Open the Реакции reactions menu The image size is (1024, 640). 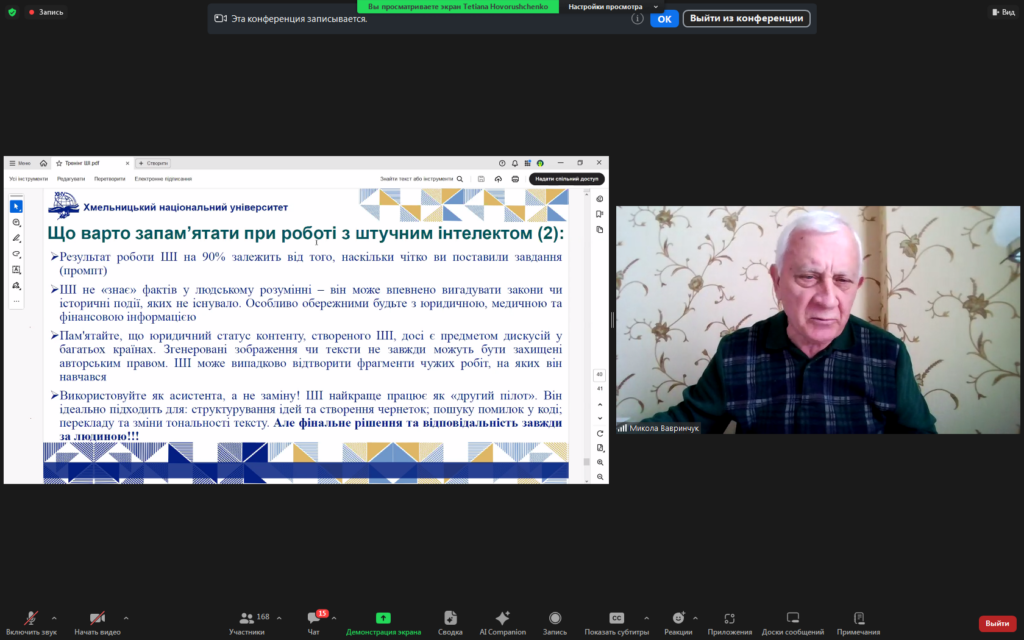click(x=678, y=622)
